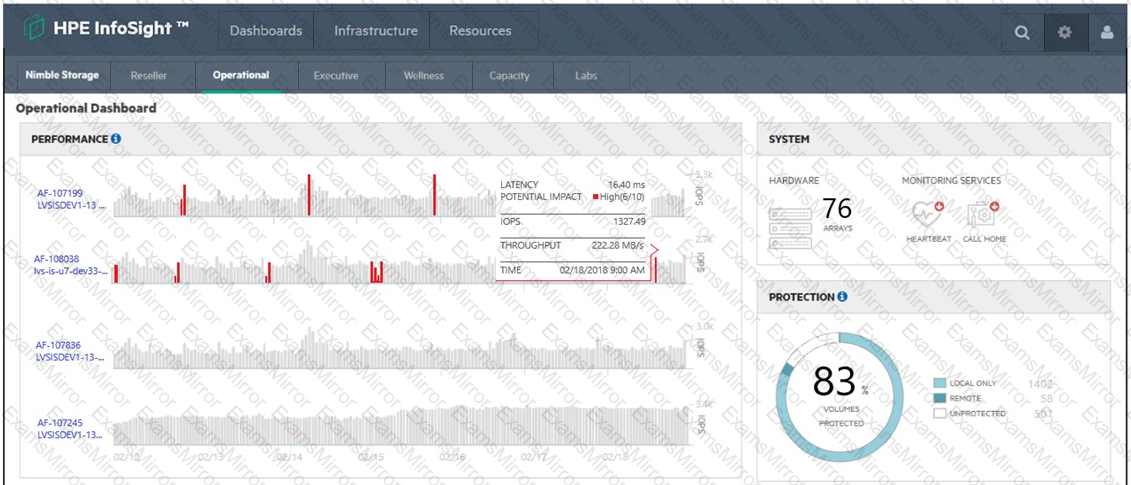This screenshot has width=1131, height=485.
Task: Switch to the Executive tab
Action: [x=336, y=75]
